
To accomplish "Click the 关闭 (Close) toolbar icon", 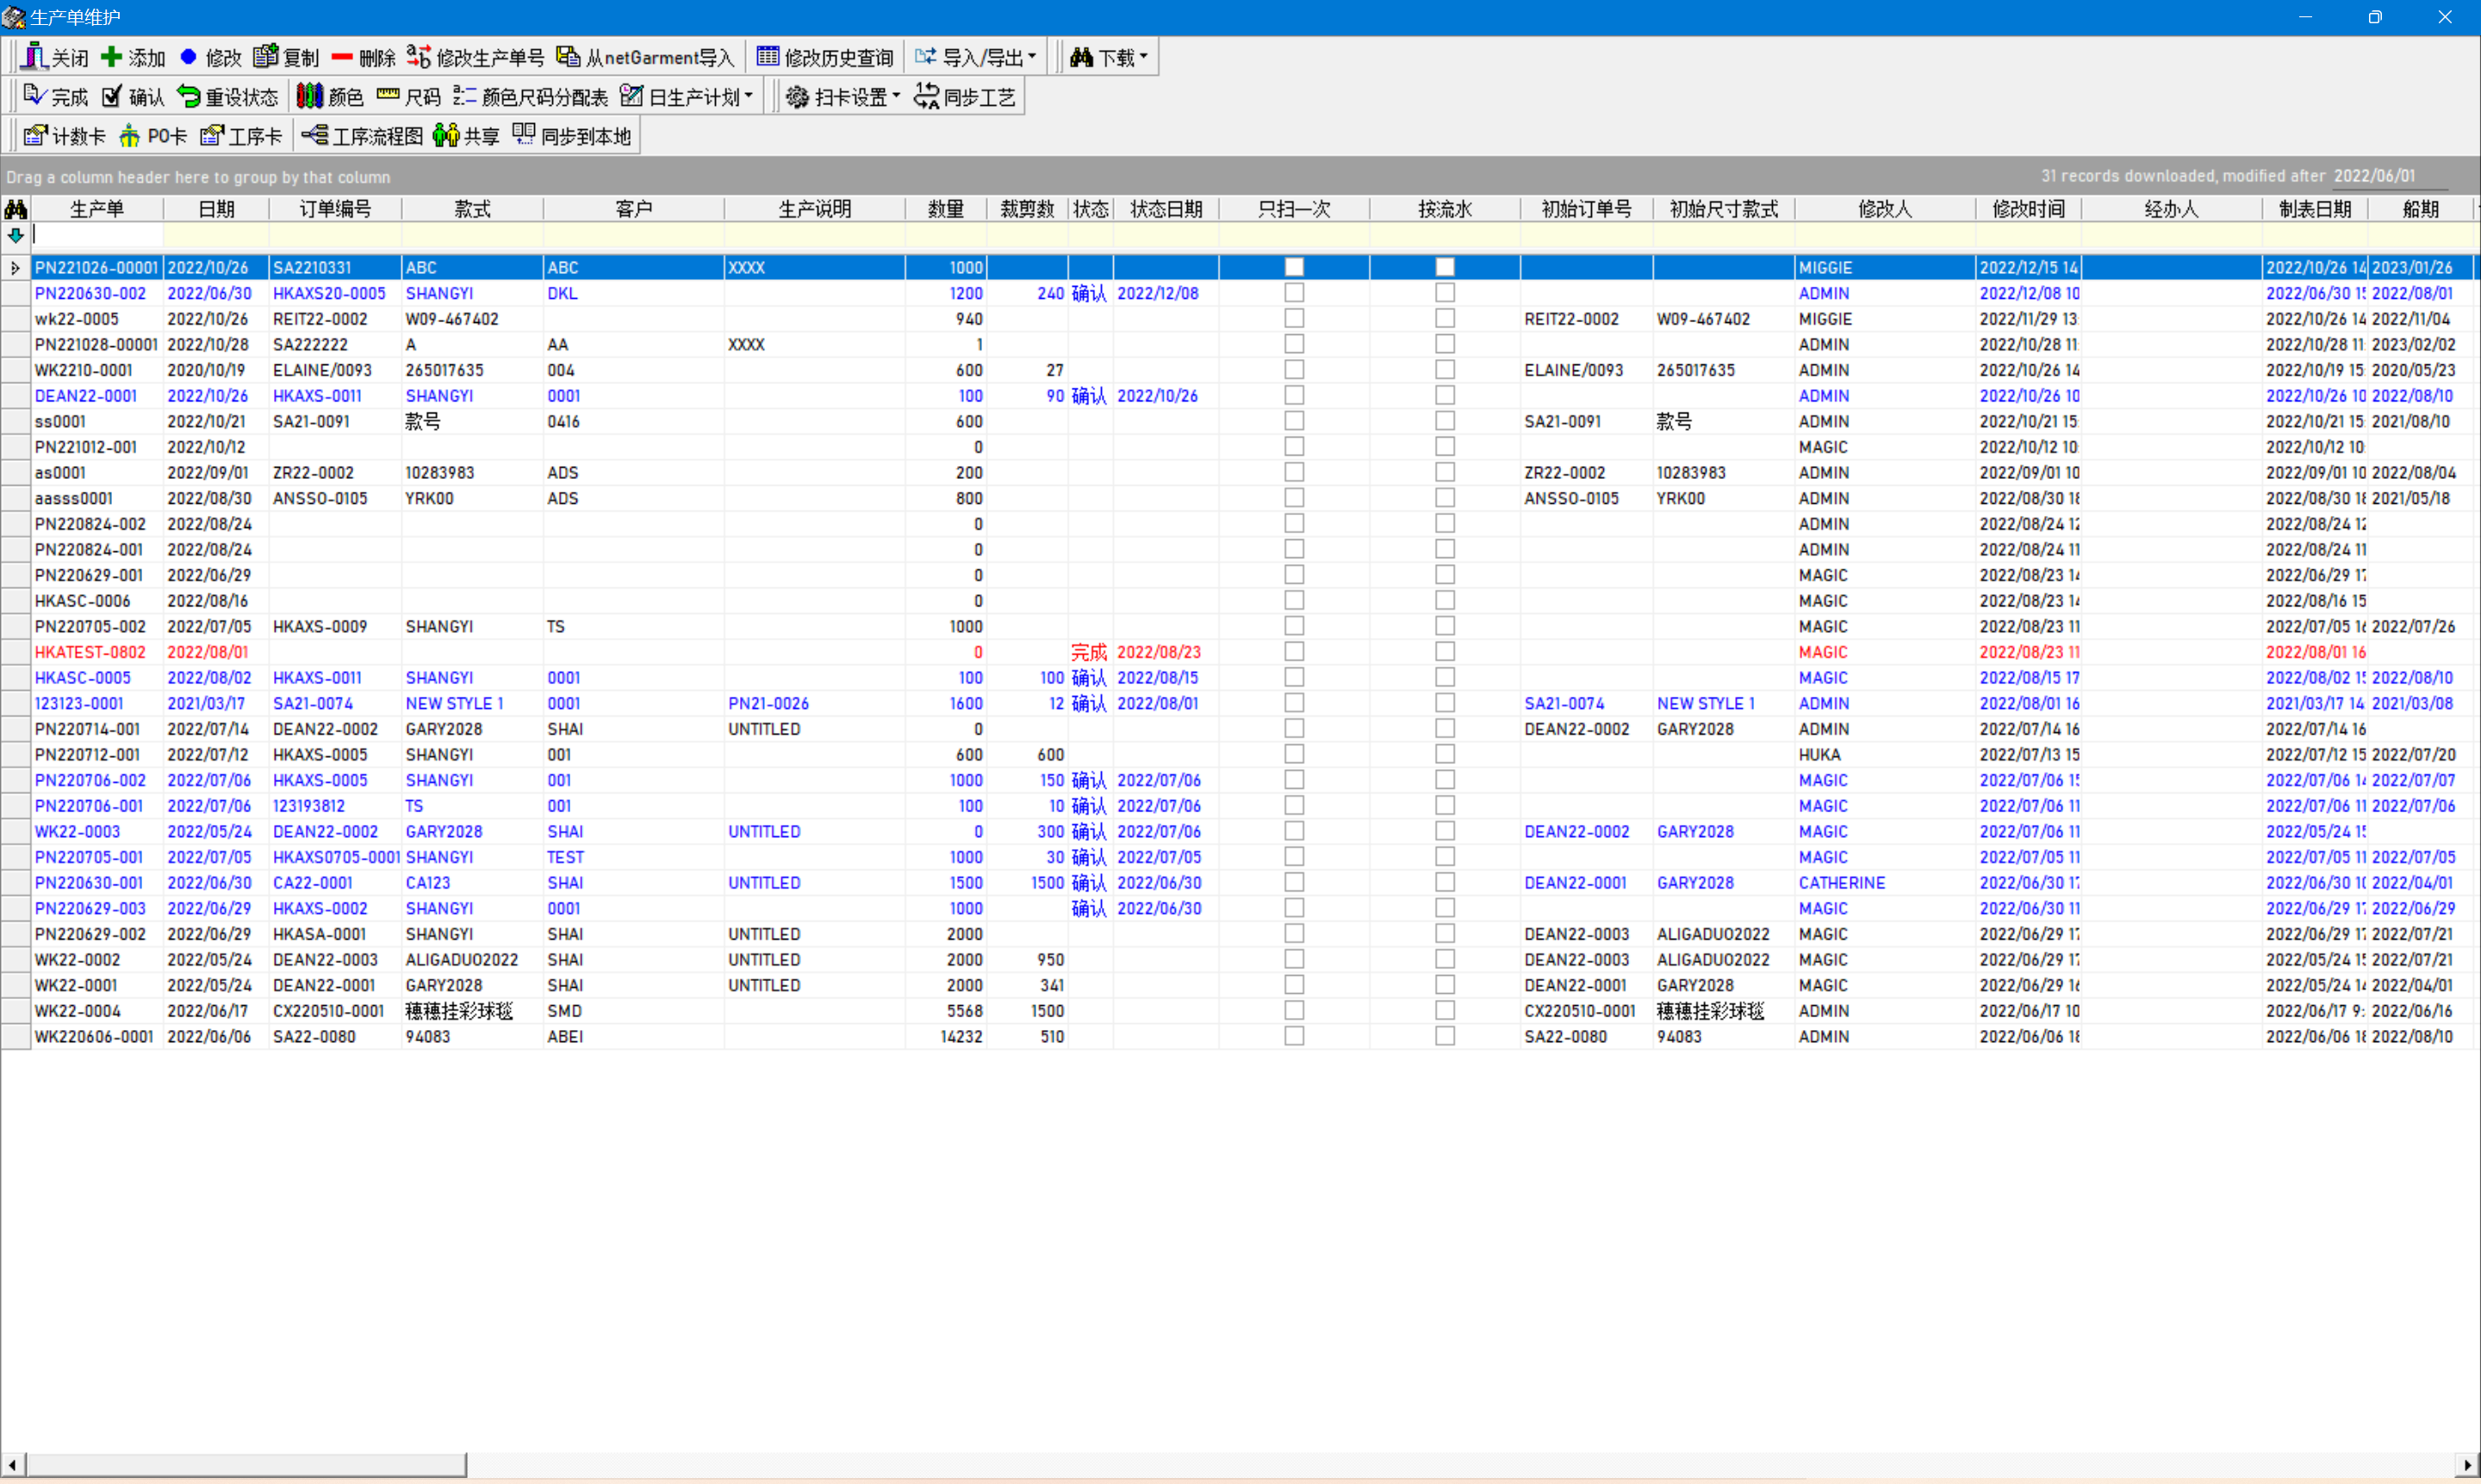I will tap(34, 57).
